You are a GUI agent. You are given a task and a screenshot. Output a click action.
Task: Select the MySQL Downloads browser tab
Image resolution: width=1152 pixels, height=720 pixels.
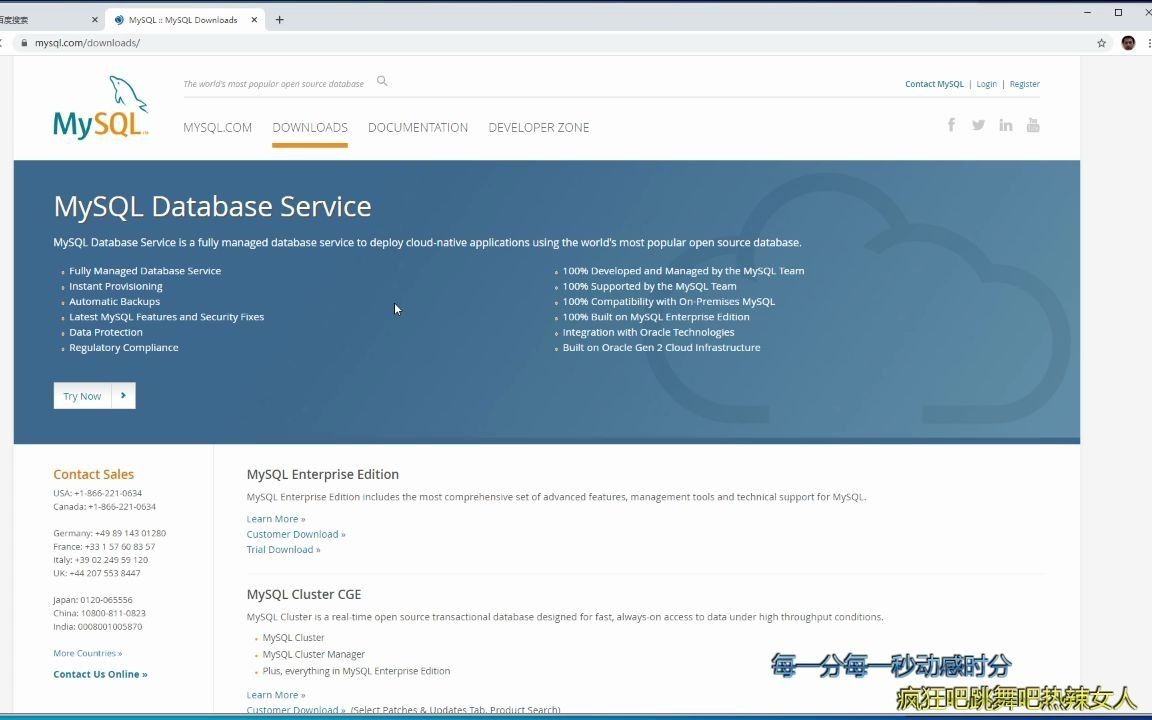click(185, 18)
